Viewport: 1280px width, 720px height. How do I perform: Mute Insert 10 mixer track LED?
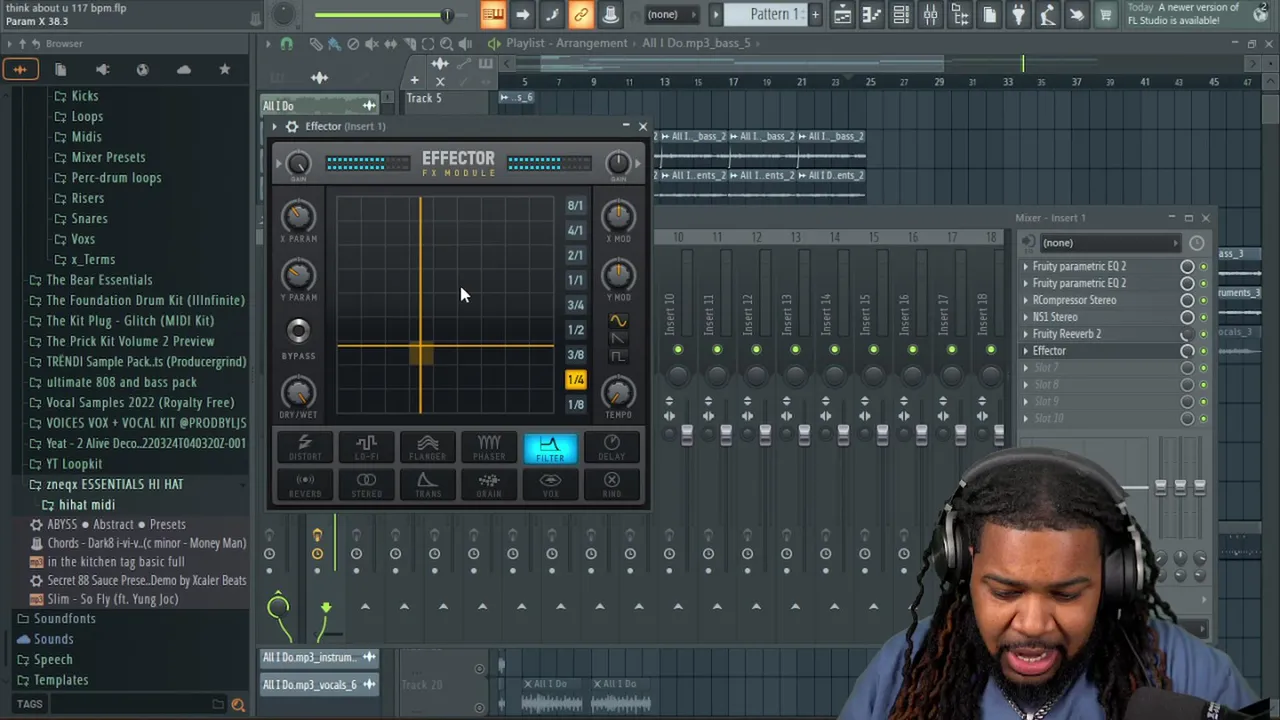tap(678, 350)
